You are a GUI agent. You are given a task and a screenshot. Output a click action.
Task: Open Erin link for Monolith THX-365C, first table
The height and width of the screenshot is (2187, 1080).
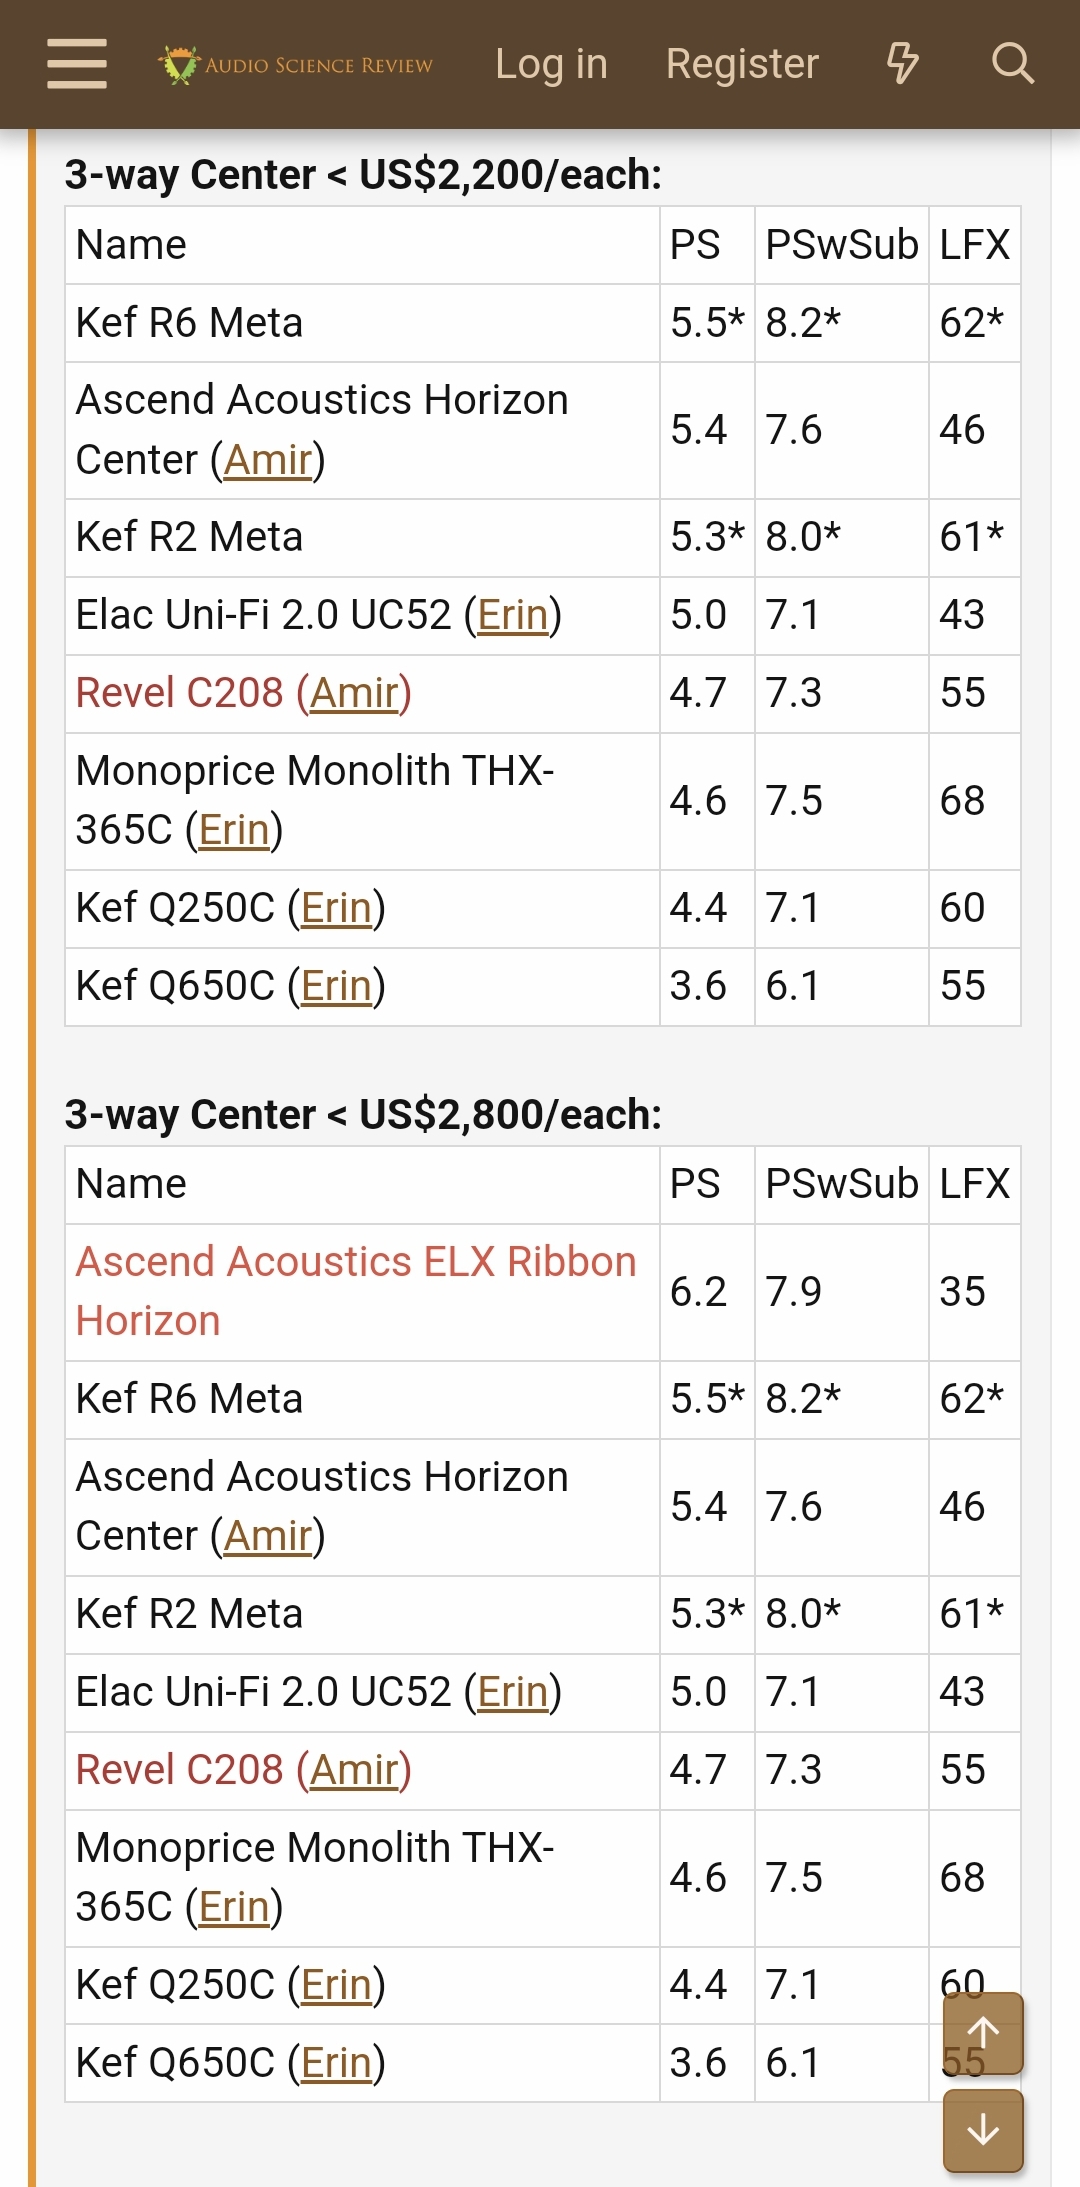(234, 830)
